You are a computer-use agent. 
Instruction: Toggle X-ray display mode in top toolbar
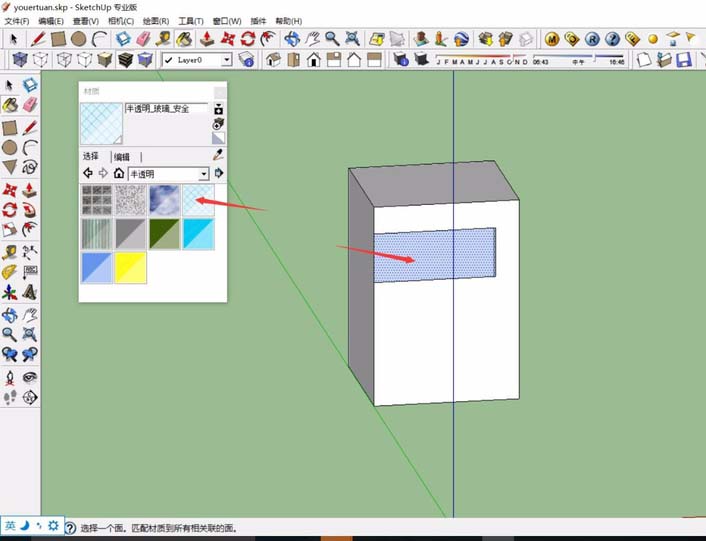click(13, 60)
